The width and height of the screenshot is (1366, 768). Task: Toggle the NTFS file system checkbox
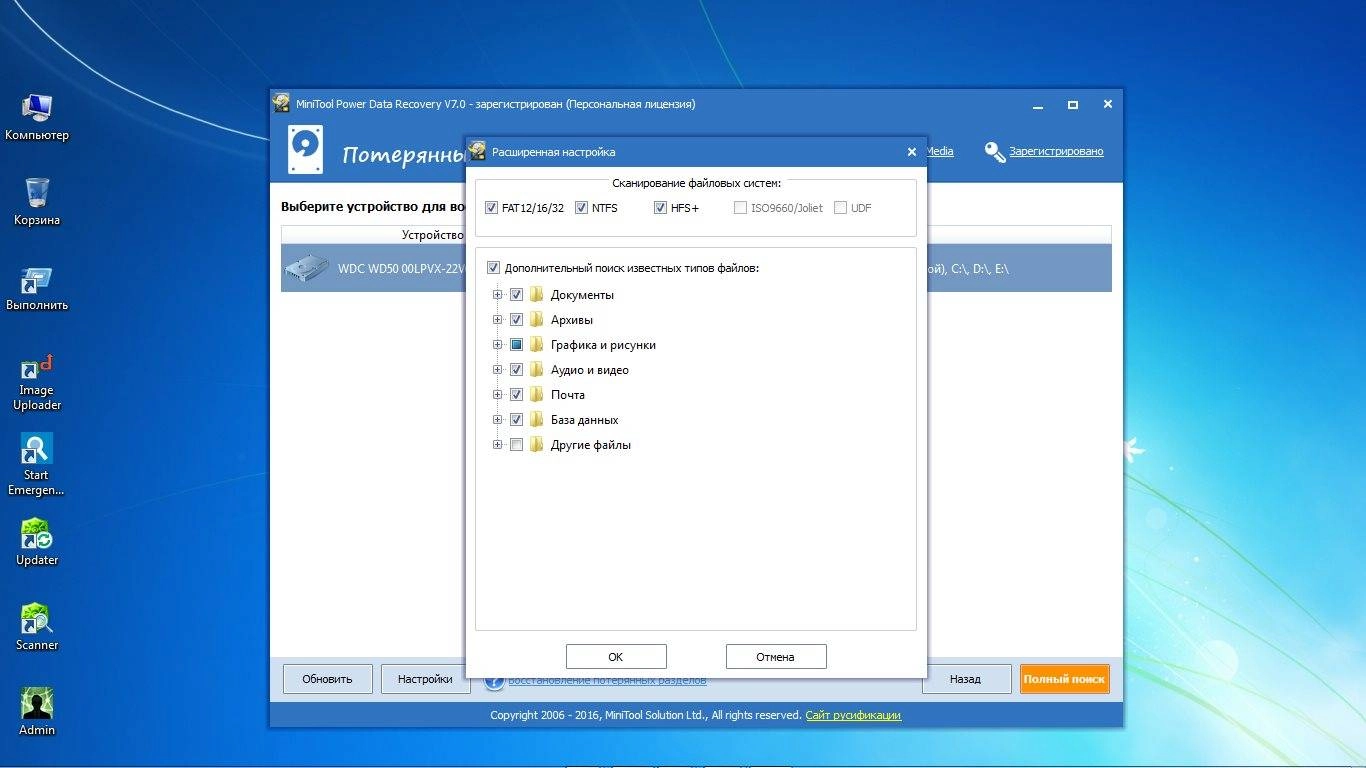coord(581,208)
